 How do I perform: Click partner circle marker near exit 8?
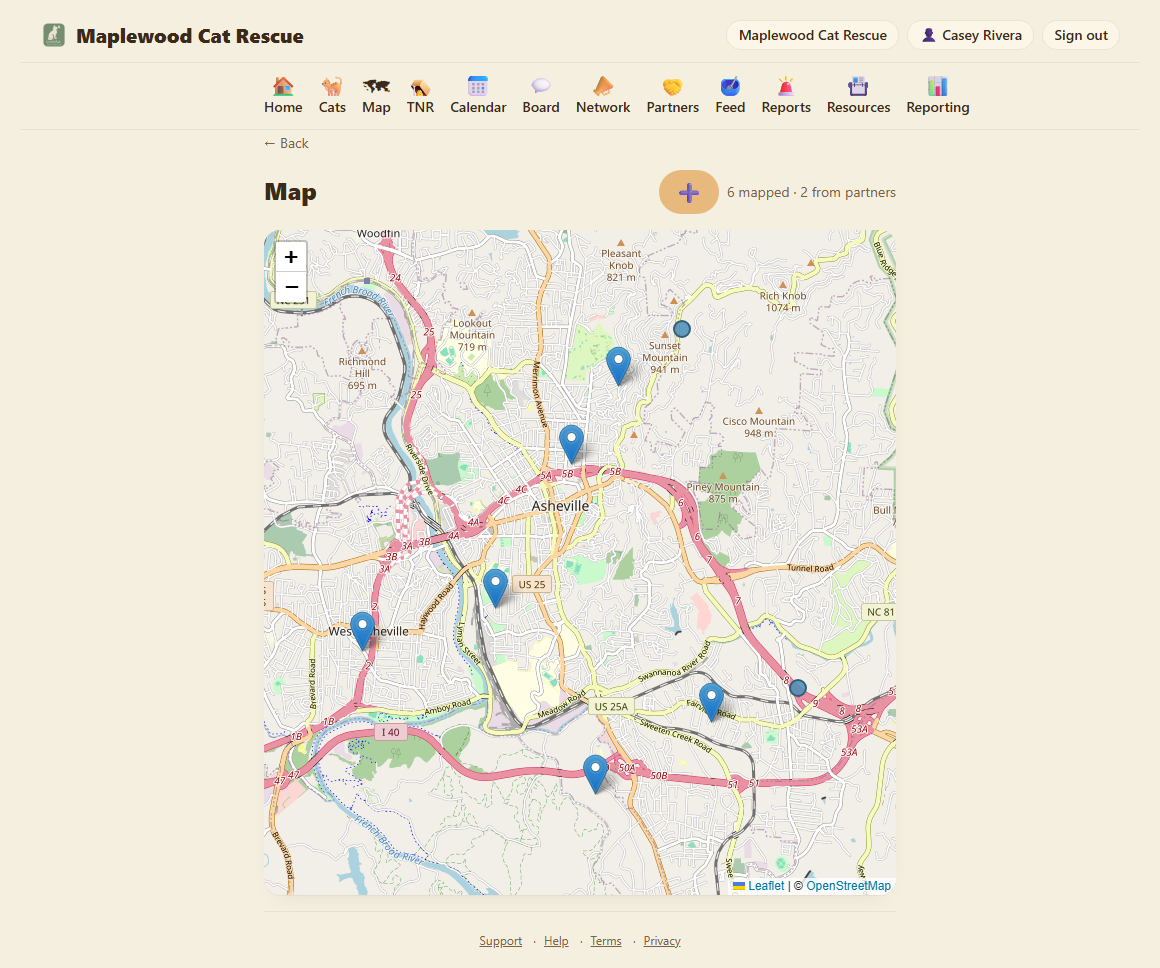(x=798, y=688)
